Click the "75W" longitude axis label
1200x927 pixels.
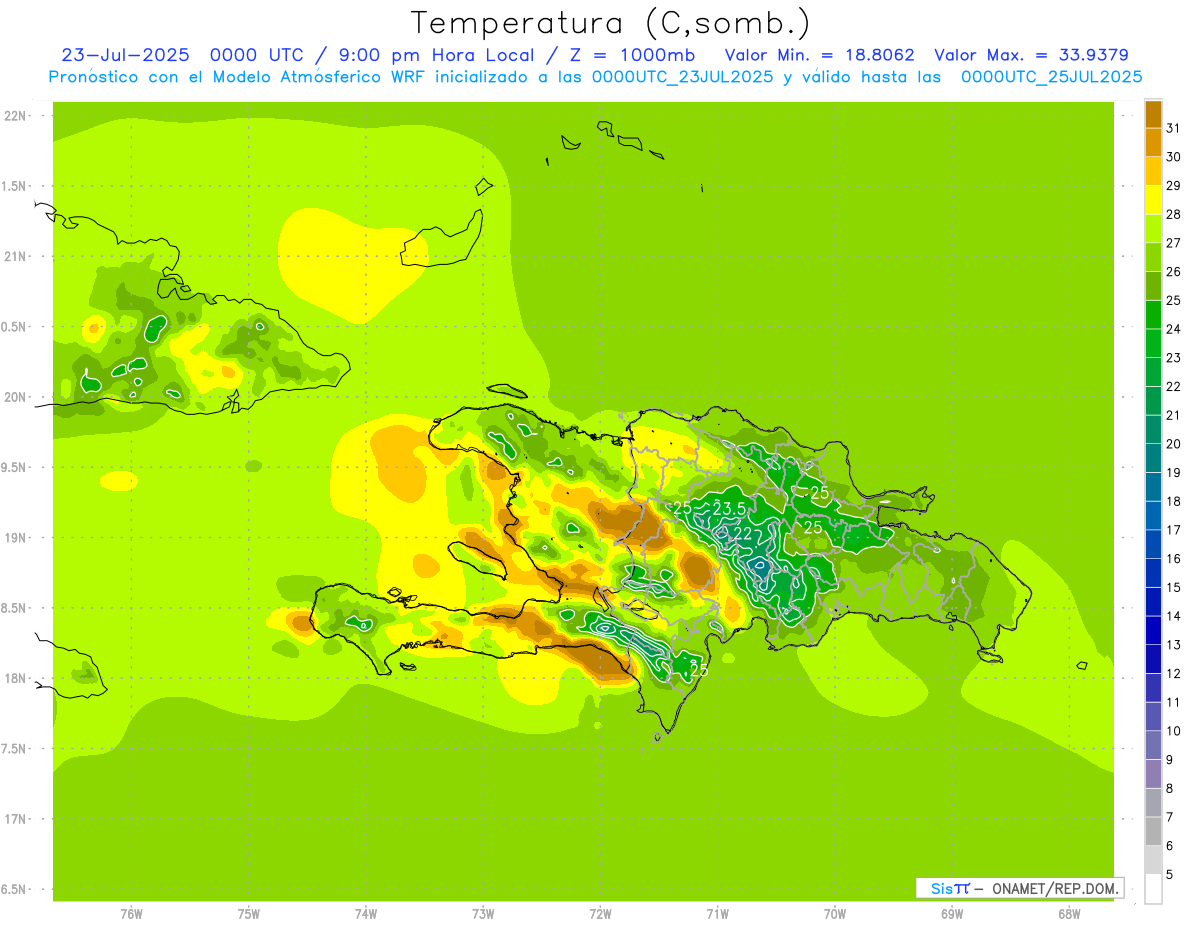click(x=249, y=914)
